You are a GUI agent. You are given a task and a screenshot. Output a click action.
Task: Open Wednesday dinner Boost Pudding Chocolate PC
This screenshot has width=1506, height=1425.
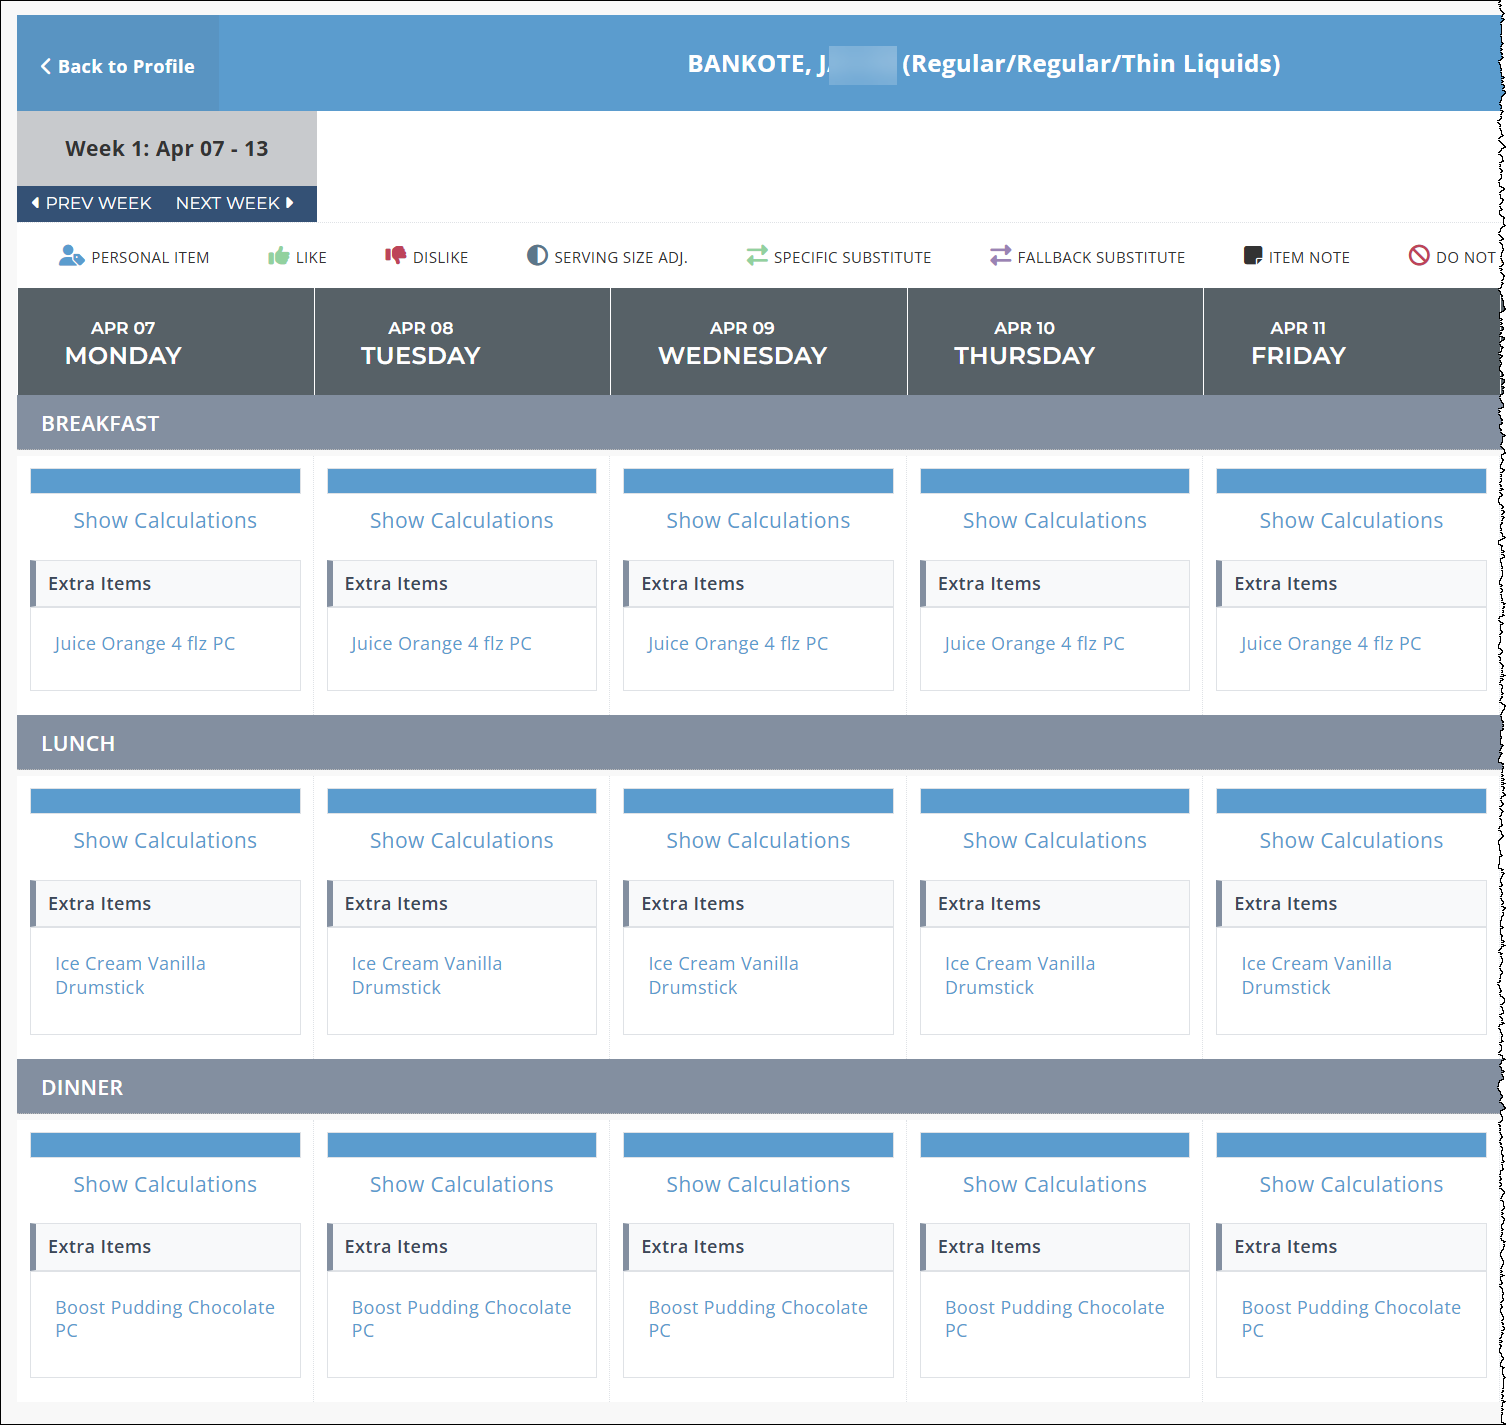coord(758,1319)
